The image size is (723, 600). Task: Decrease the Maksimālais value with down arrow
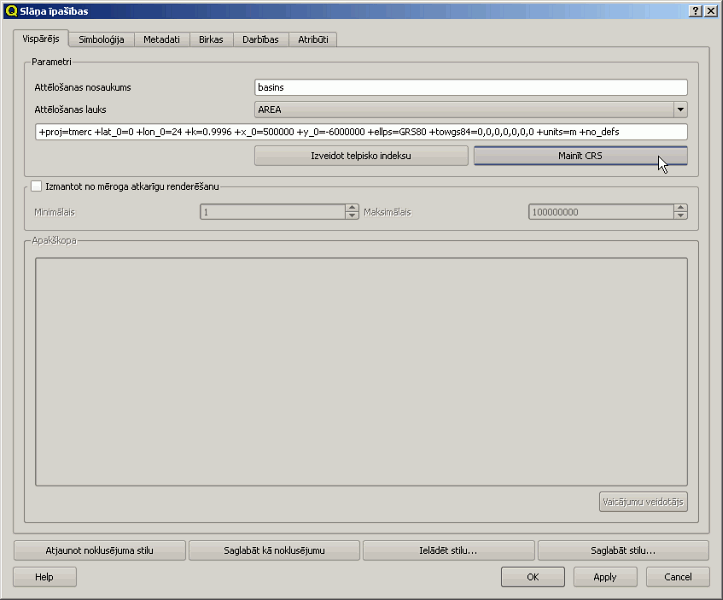[681, 216]
